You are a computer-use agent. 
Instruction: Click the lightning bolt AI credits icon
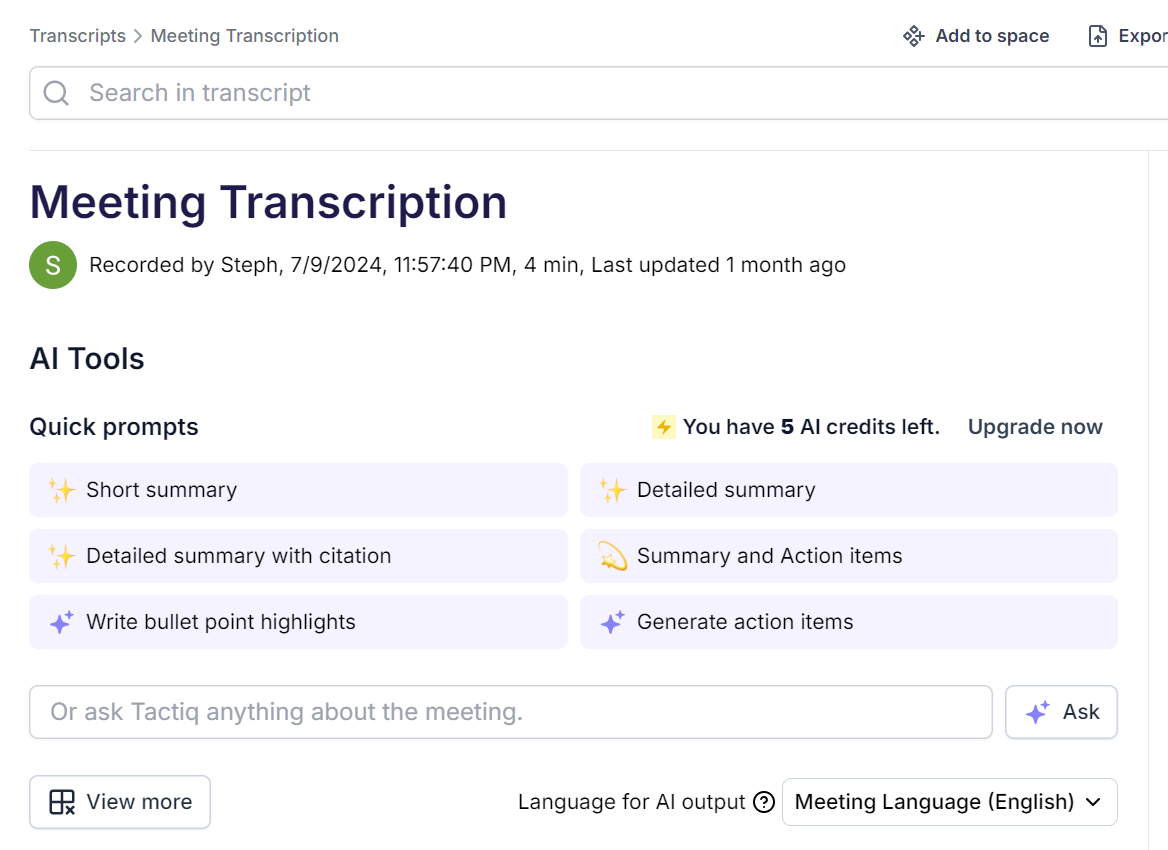click(x=664, y=427)
